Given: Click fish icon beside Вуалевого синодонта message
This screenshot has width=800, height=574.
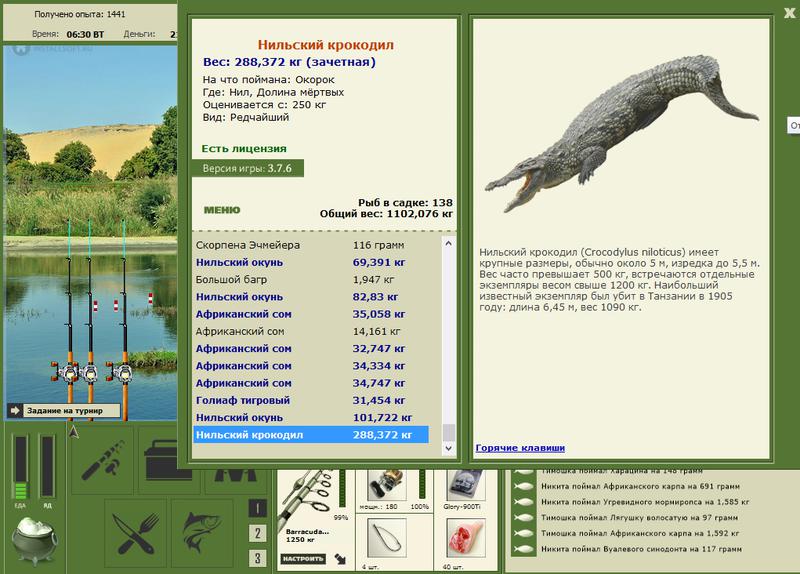Looking at the screenshot, I should point(523,549).
